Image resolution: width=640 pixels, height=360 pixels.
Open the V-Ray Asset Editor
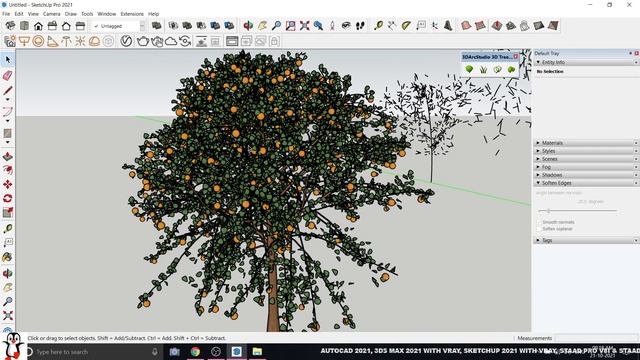126,41
